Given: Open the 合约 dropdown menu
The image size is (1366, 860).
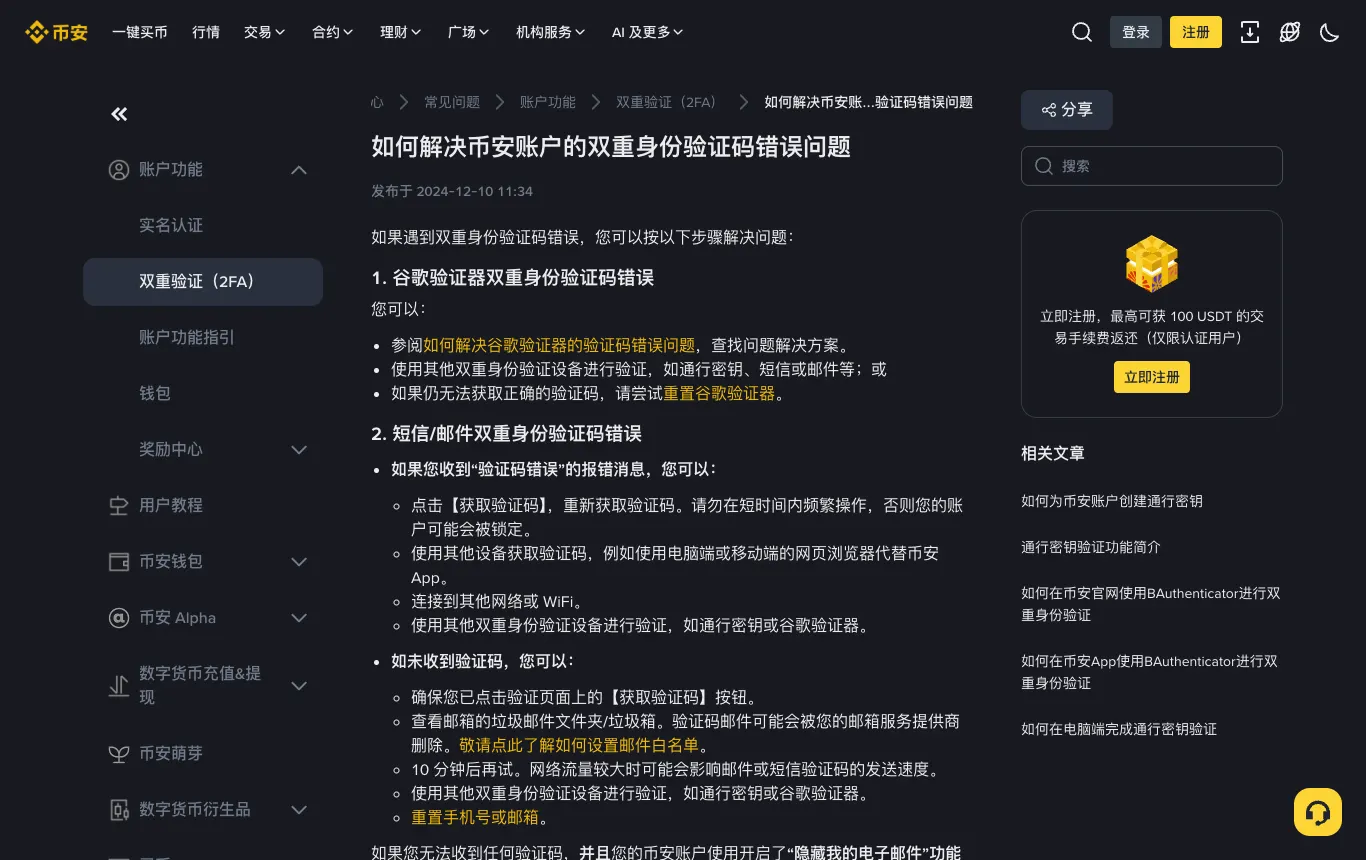Looking at the screenshot, I should [x=333, y=32].
